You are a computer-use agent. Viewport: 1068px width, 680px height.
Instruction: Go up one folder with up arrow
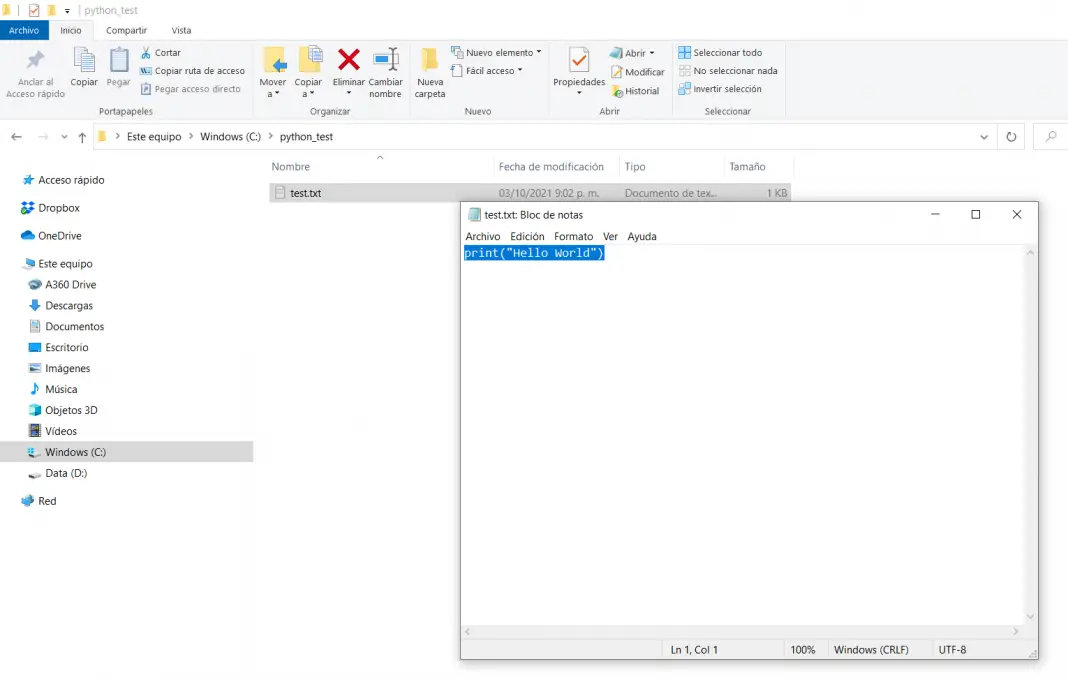pyautogui.click(x=82, y=137)
